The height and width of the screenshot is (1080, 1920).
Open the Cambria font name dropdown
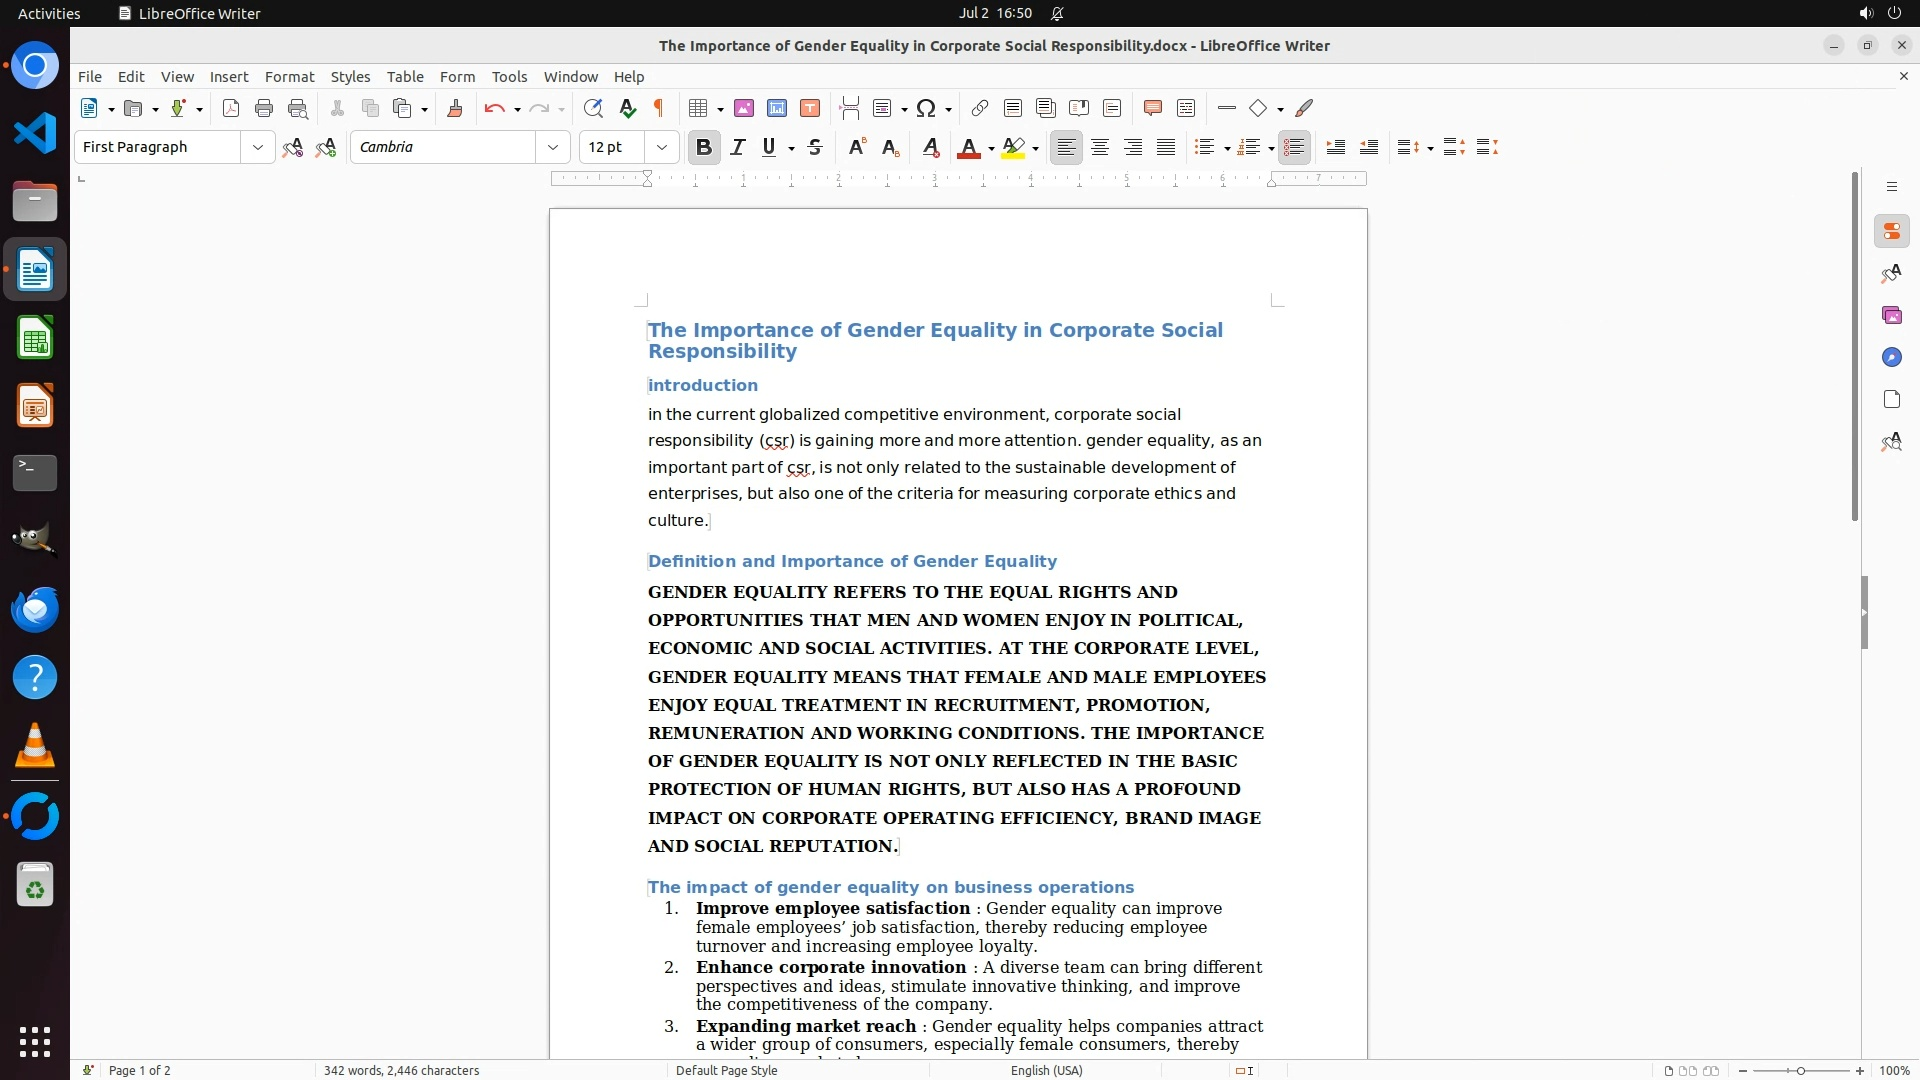[552, 147]
